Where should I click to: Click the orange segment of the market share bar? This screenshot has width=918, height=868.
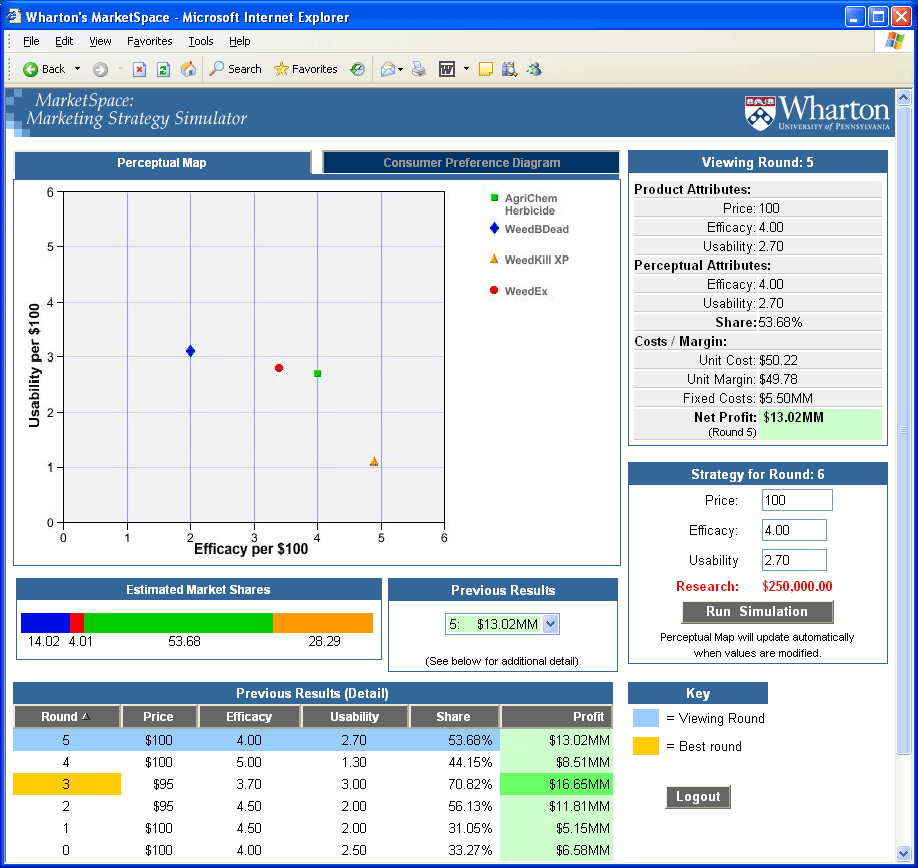click(x=323, y=623)
